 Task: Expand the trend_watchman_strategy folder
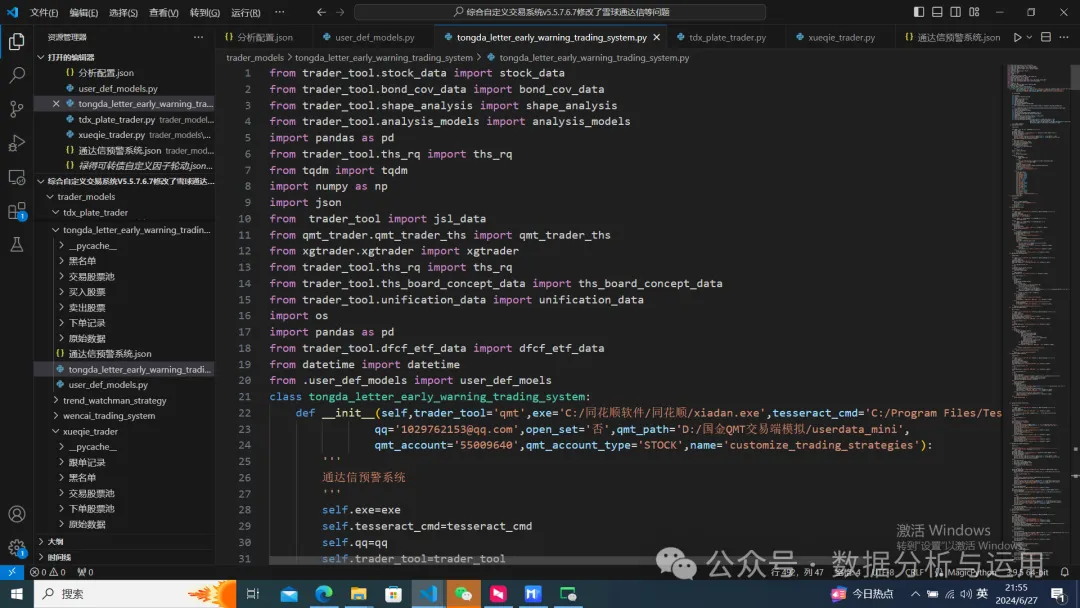pyautogui.click(x=56, y=400)
